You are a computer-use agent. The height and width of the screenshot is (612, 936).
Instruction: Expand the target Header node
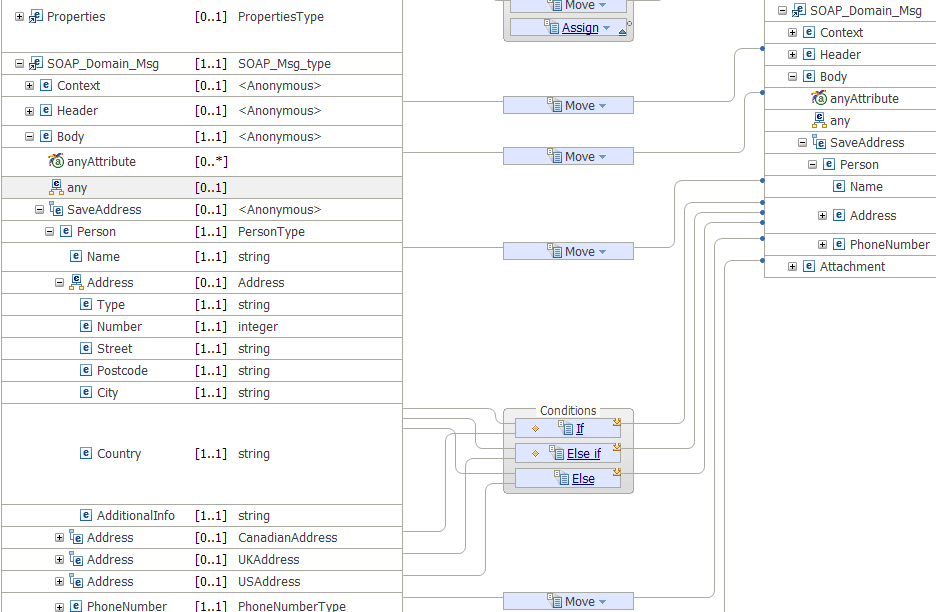point(793,55)
